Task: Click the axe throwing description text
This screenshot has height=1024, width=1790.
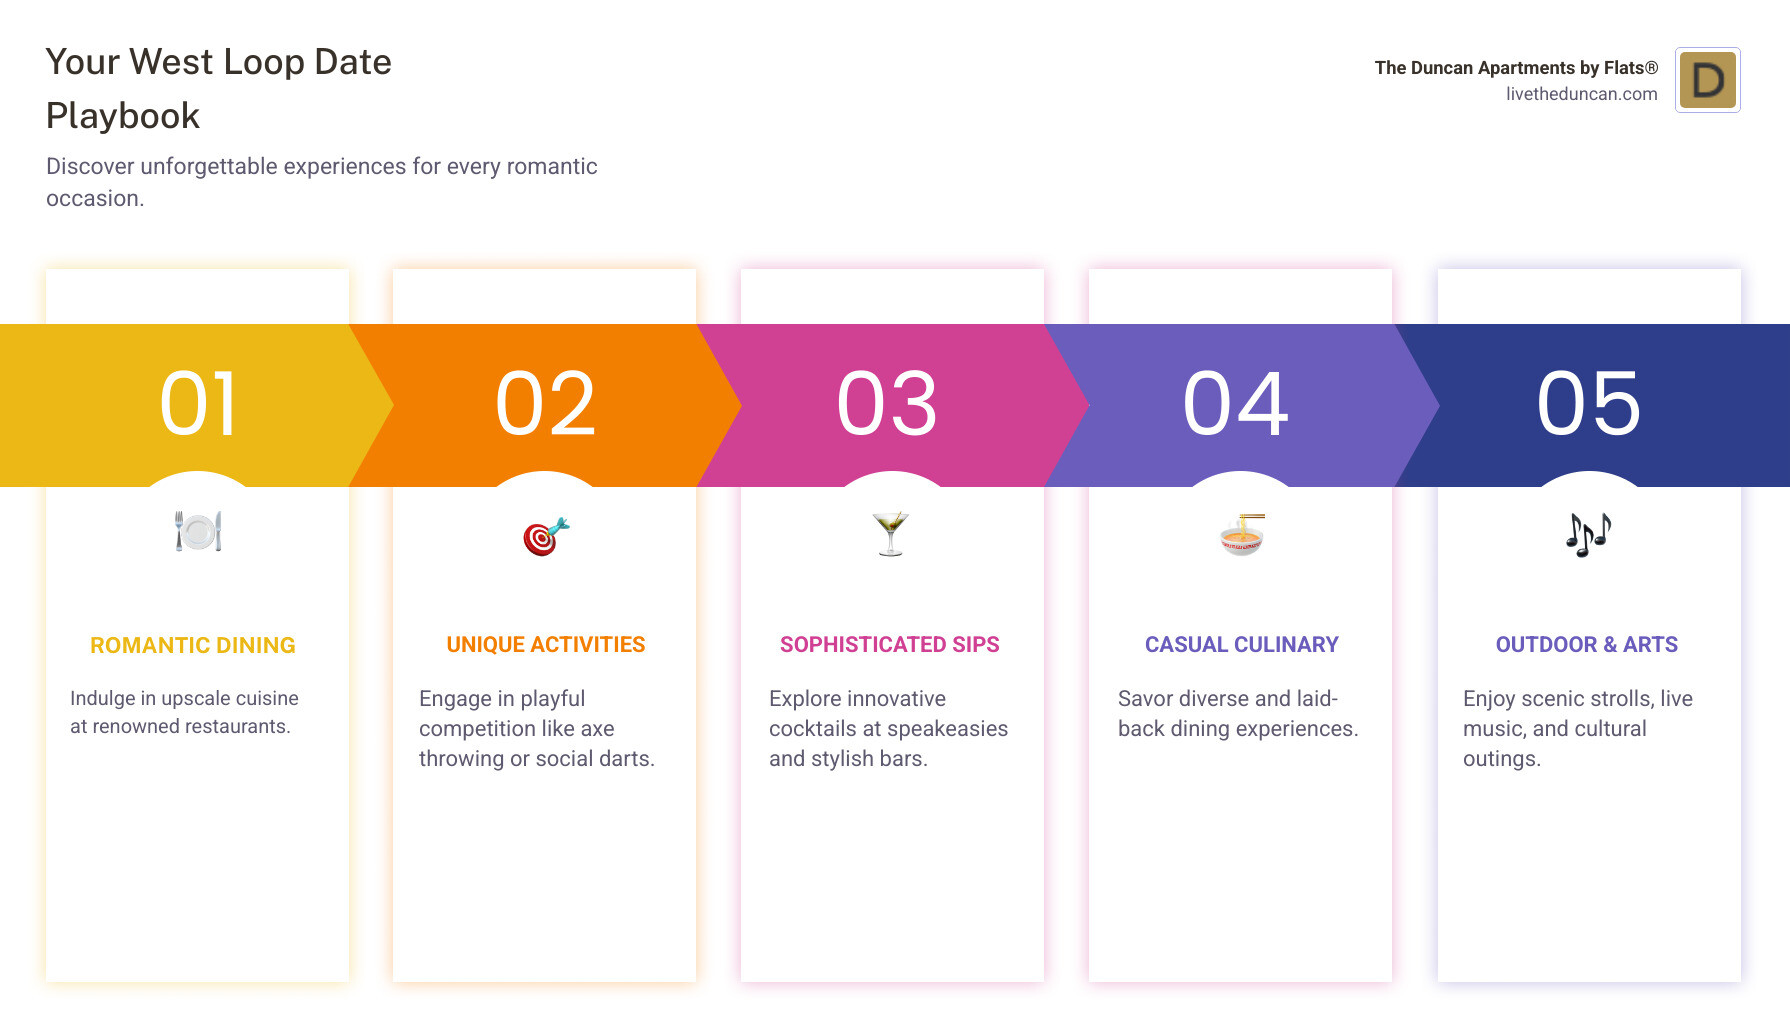Action: pos(536,729)
